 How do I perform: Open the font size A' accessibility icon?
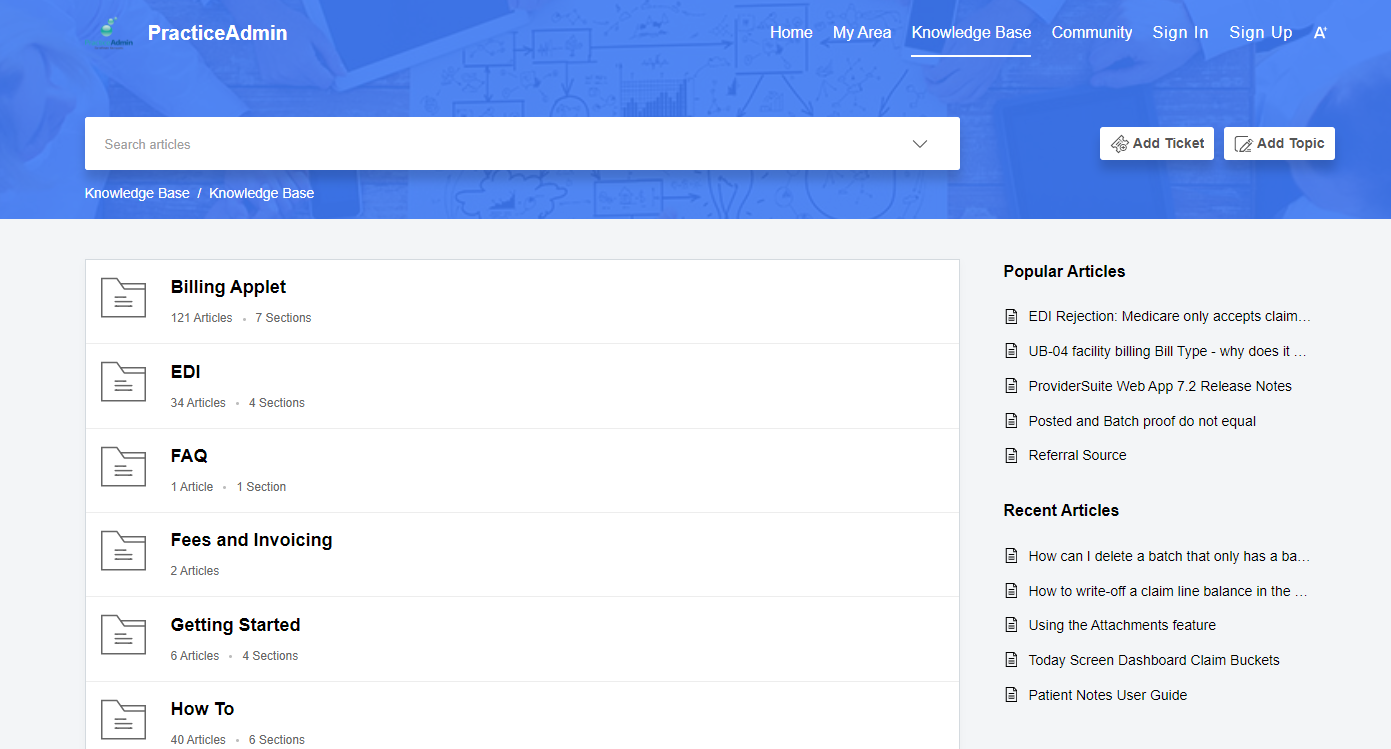[1320, 33]
